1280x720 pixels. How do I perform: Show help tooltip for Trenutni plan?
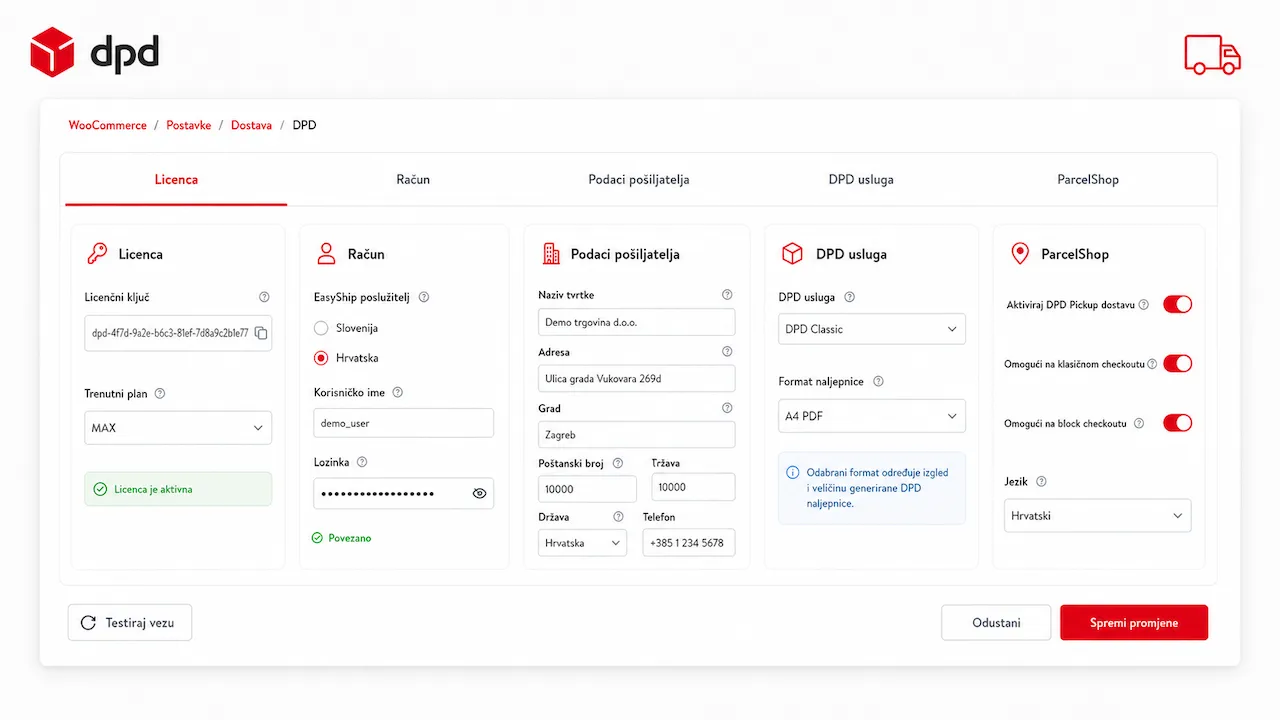pyautogui.click(x=160, y=394)
